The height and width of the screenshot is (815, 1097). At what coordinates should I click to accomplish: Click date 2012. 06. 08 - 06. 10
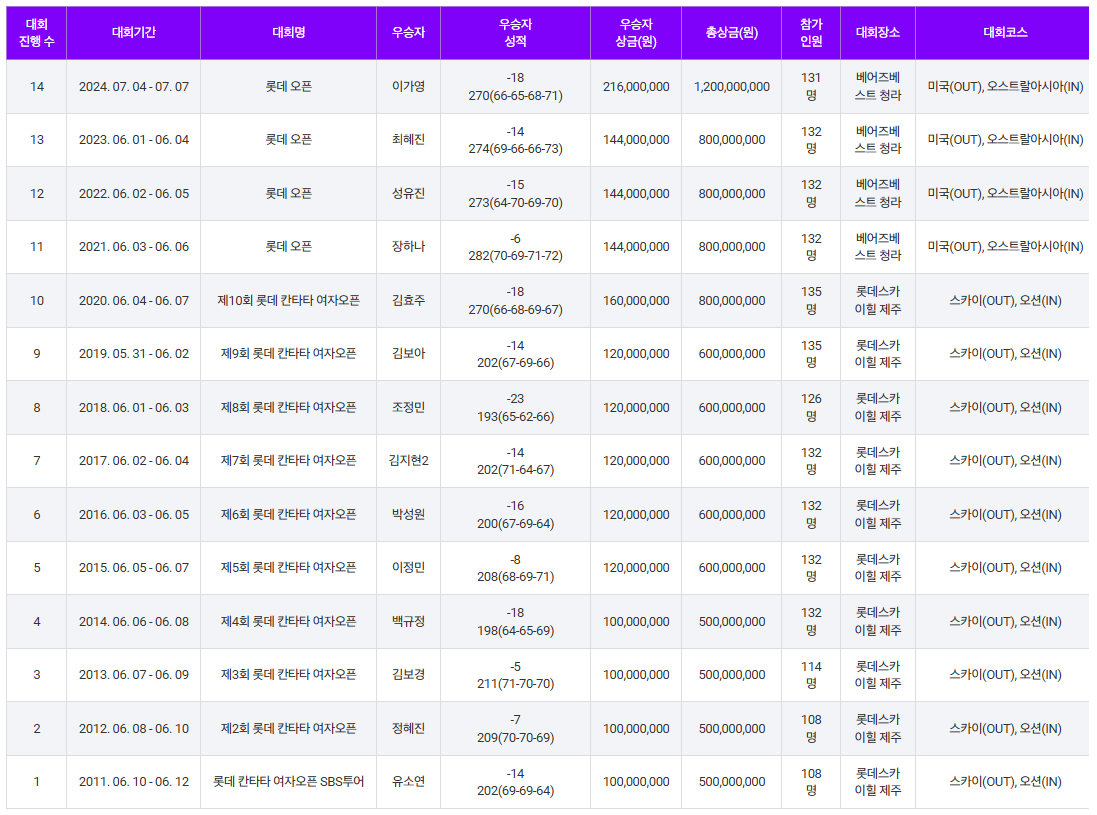point(134,729)
